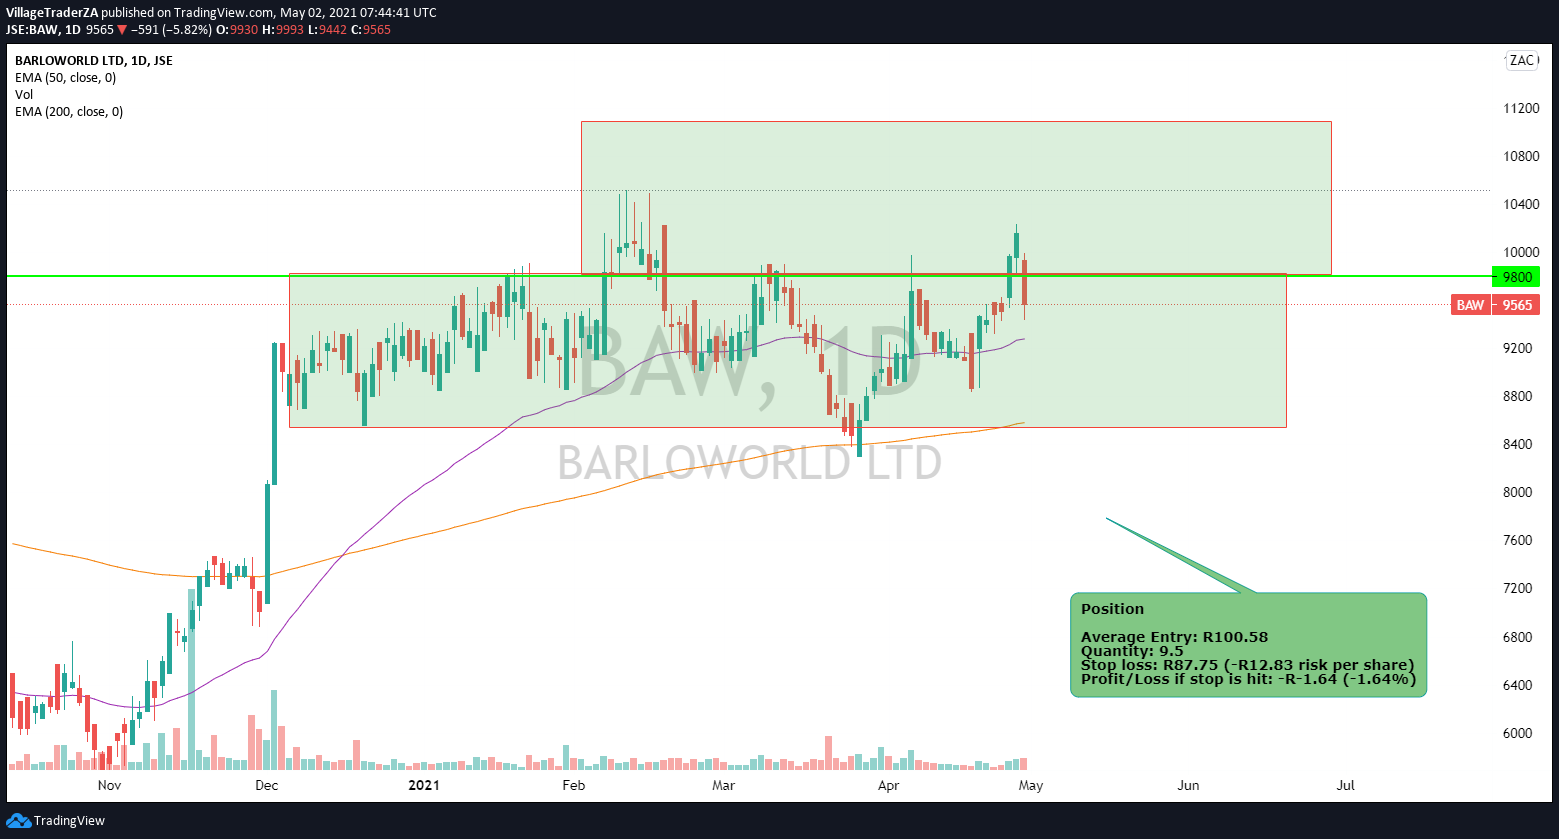This screenshot has height=839, width=1559.
Task: Open the EMA (200, close, 0) legend
Action: click(x=69, y=112)
